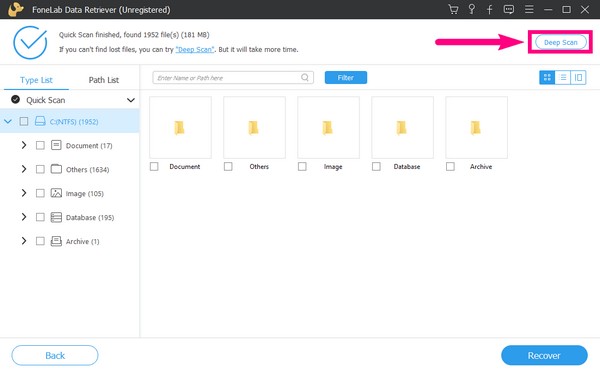Open the Document folder thumbnail
The width and height of the screenshot is (600, 377).
[x=180, y=127]
